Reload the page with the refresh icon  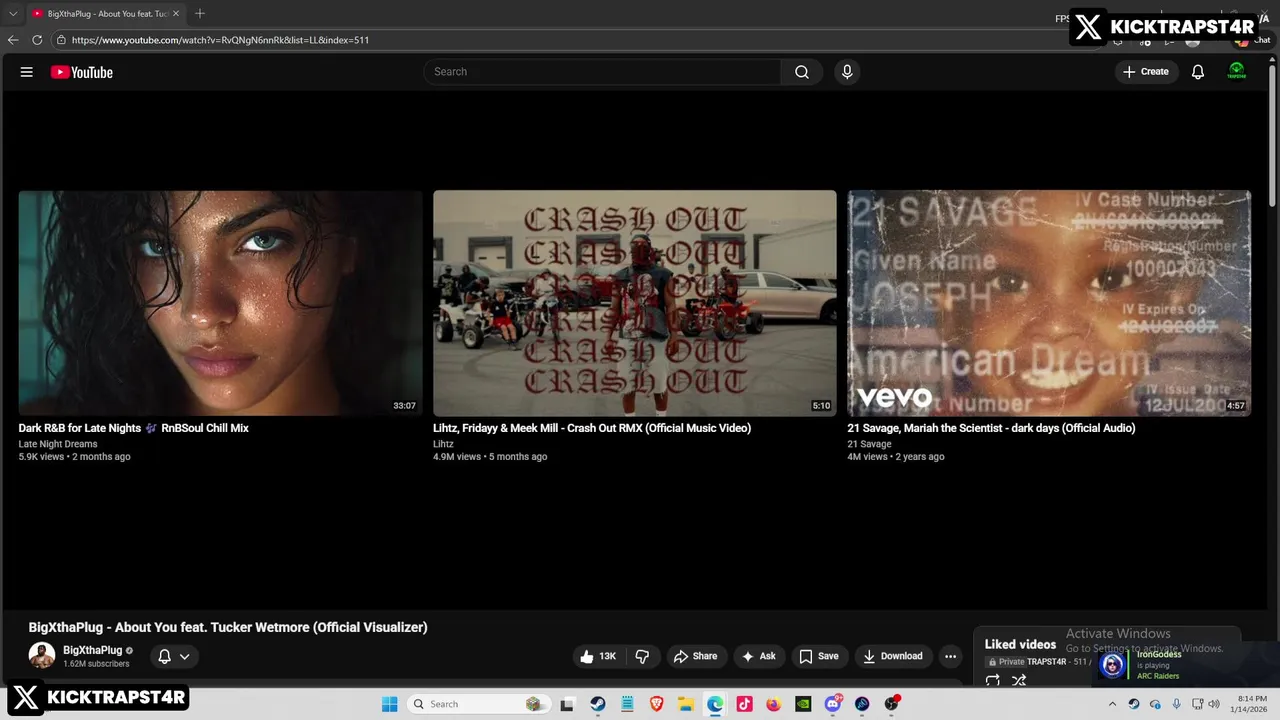click(x=37, y=40)
